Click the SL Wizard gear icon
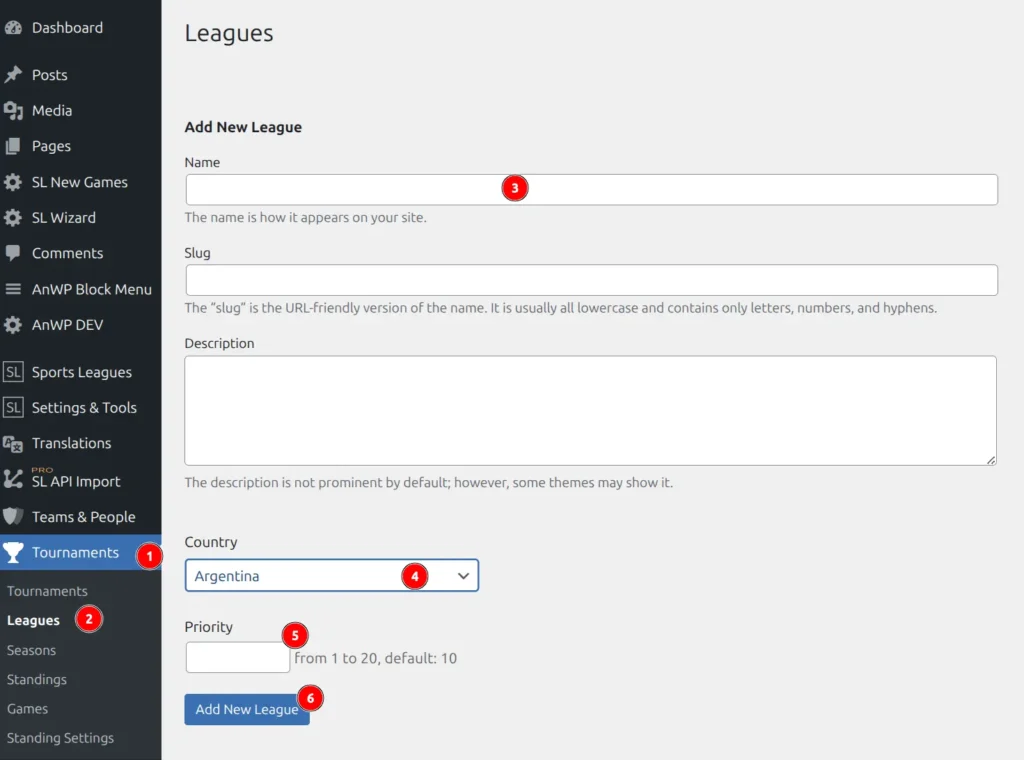The height and width of the screenshot is (760, 1024). tap(13, 217)
